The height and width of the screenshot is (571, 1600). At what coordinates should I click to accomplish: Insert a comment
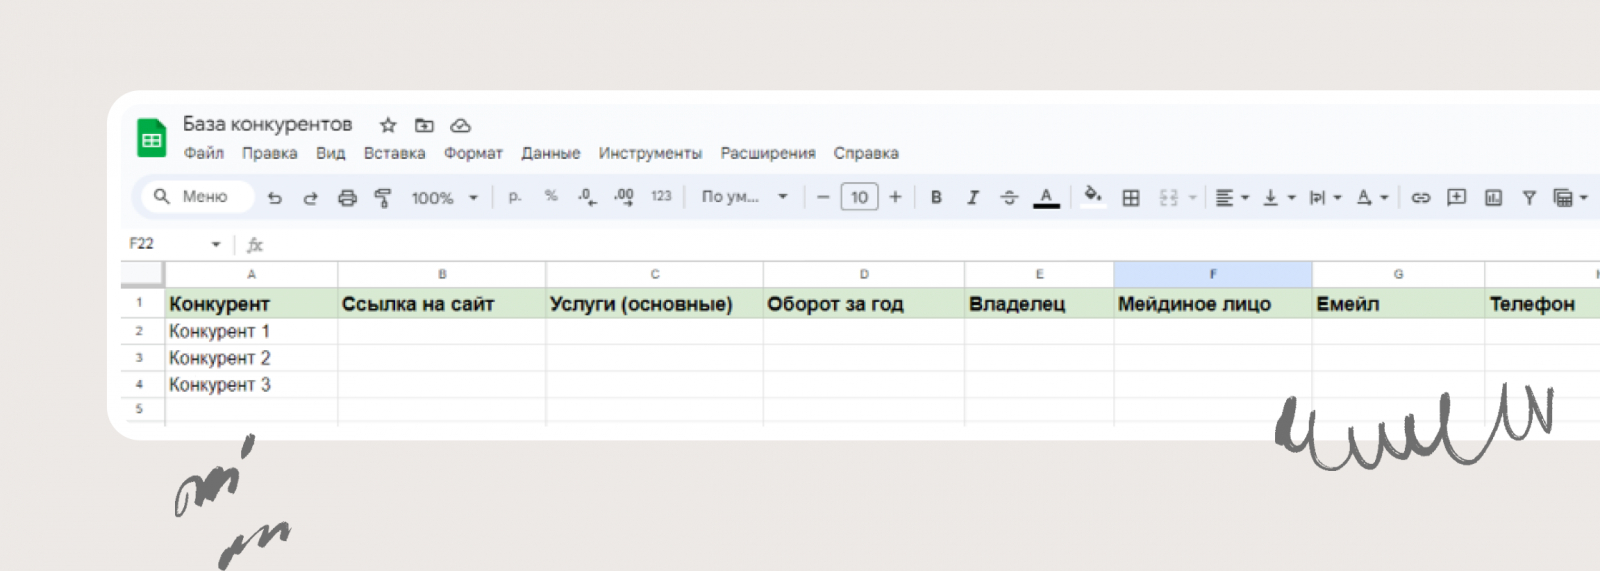[1457, 197]
